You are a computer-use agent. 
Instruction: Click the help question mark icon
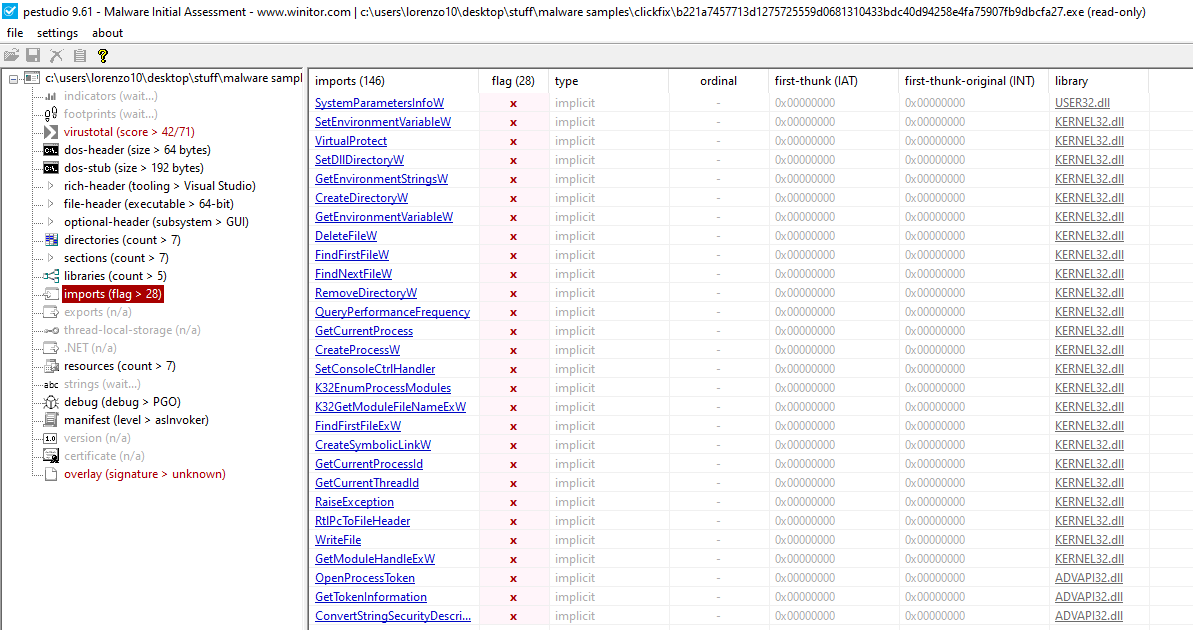coord(103,56)
